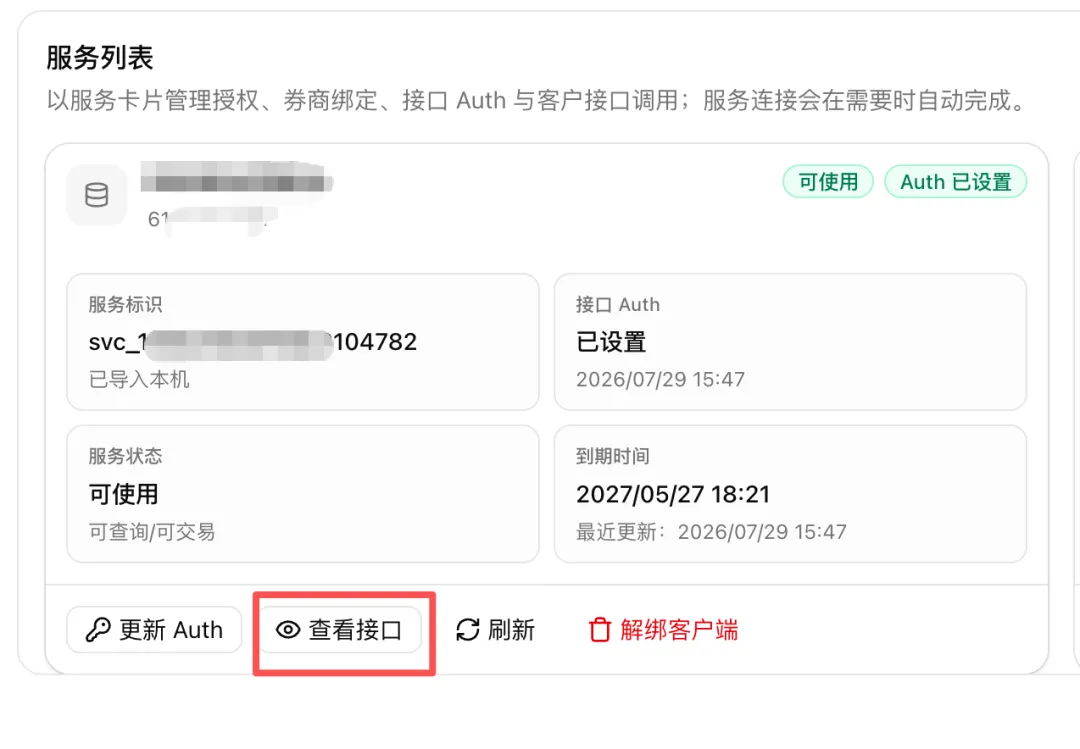Click the expiry date 2027/05/27 18:21
Screen dimensions: 1080x749
673,494
